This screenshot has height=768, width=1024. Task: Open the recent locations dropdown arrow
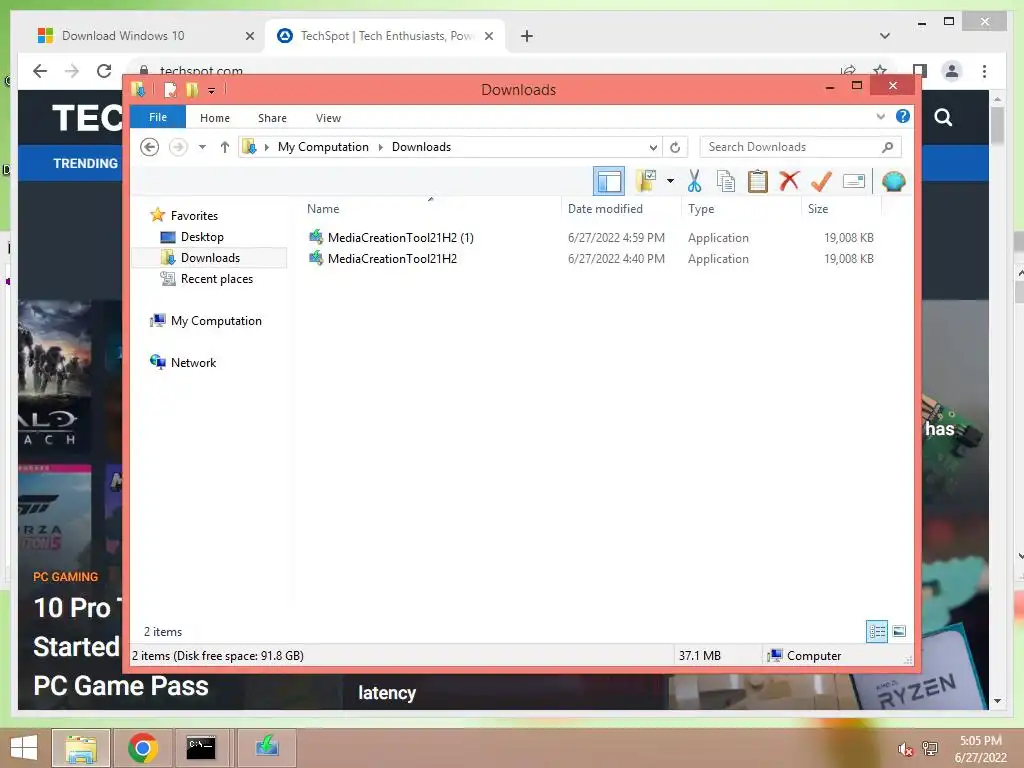(202, 147)
